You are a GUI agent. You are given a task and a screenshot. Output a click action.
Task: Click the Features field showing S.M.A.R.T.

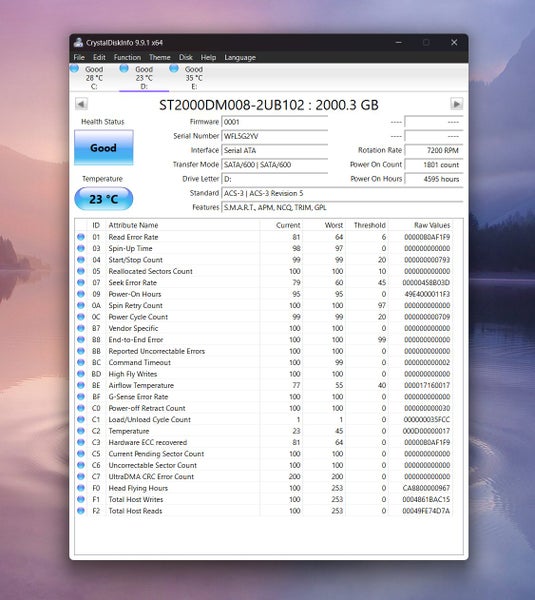click(x=342, y=207)
